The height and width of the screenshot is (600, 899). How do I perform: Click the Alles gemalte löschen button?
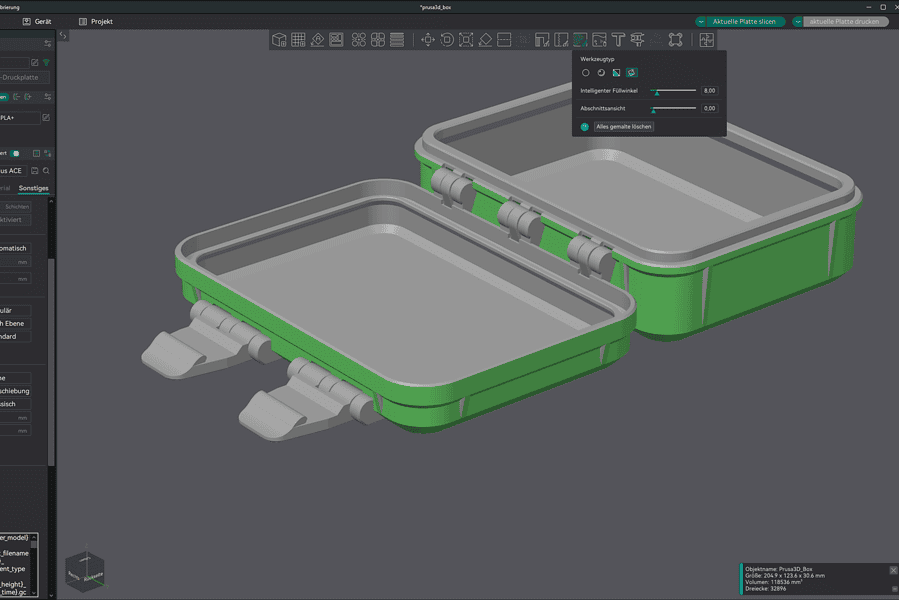[624, 127]
